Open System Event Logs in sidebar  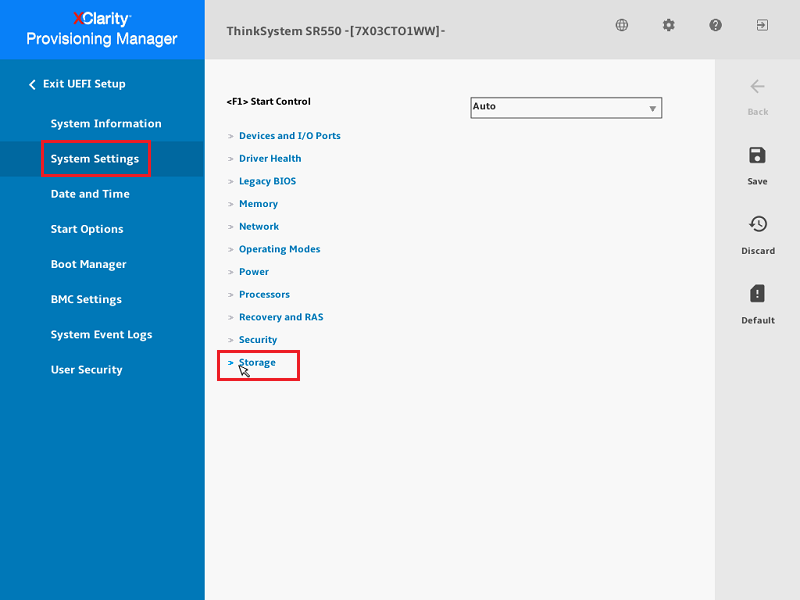(101, 335)
